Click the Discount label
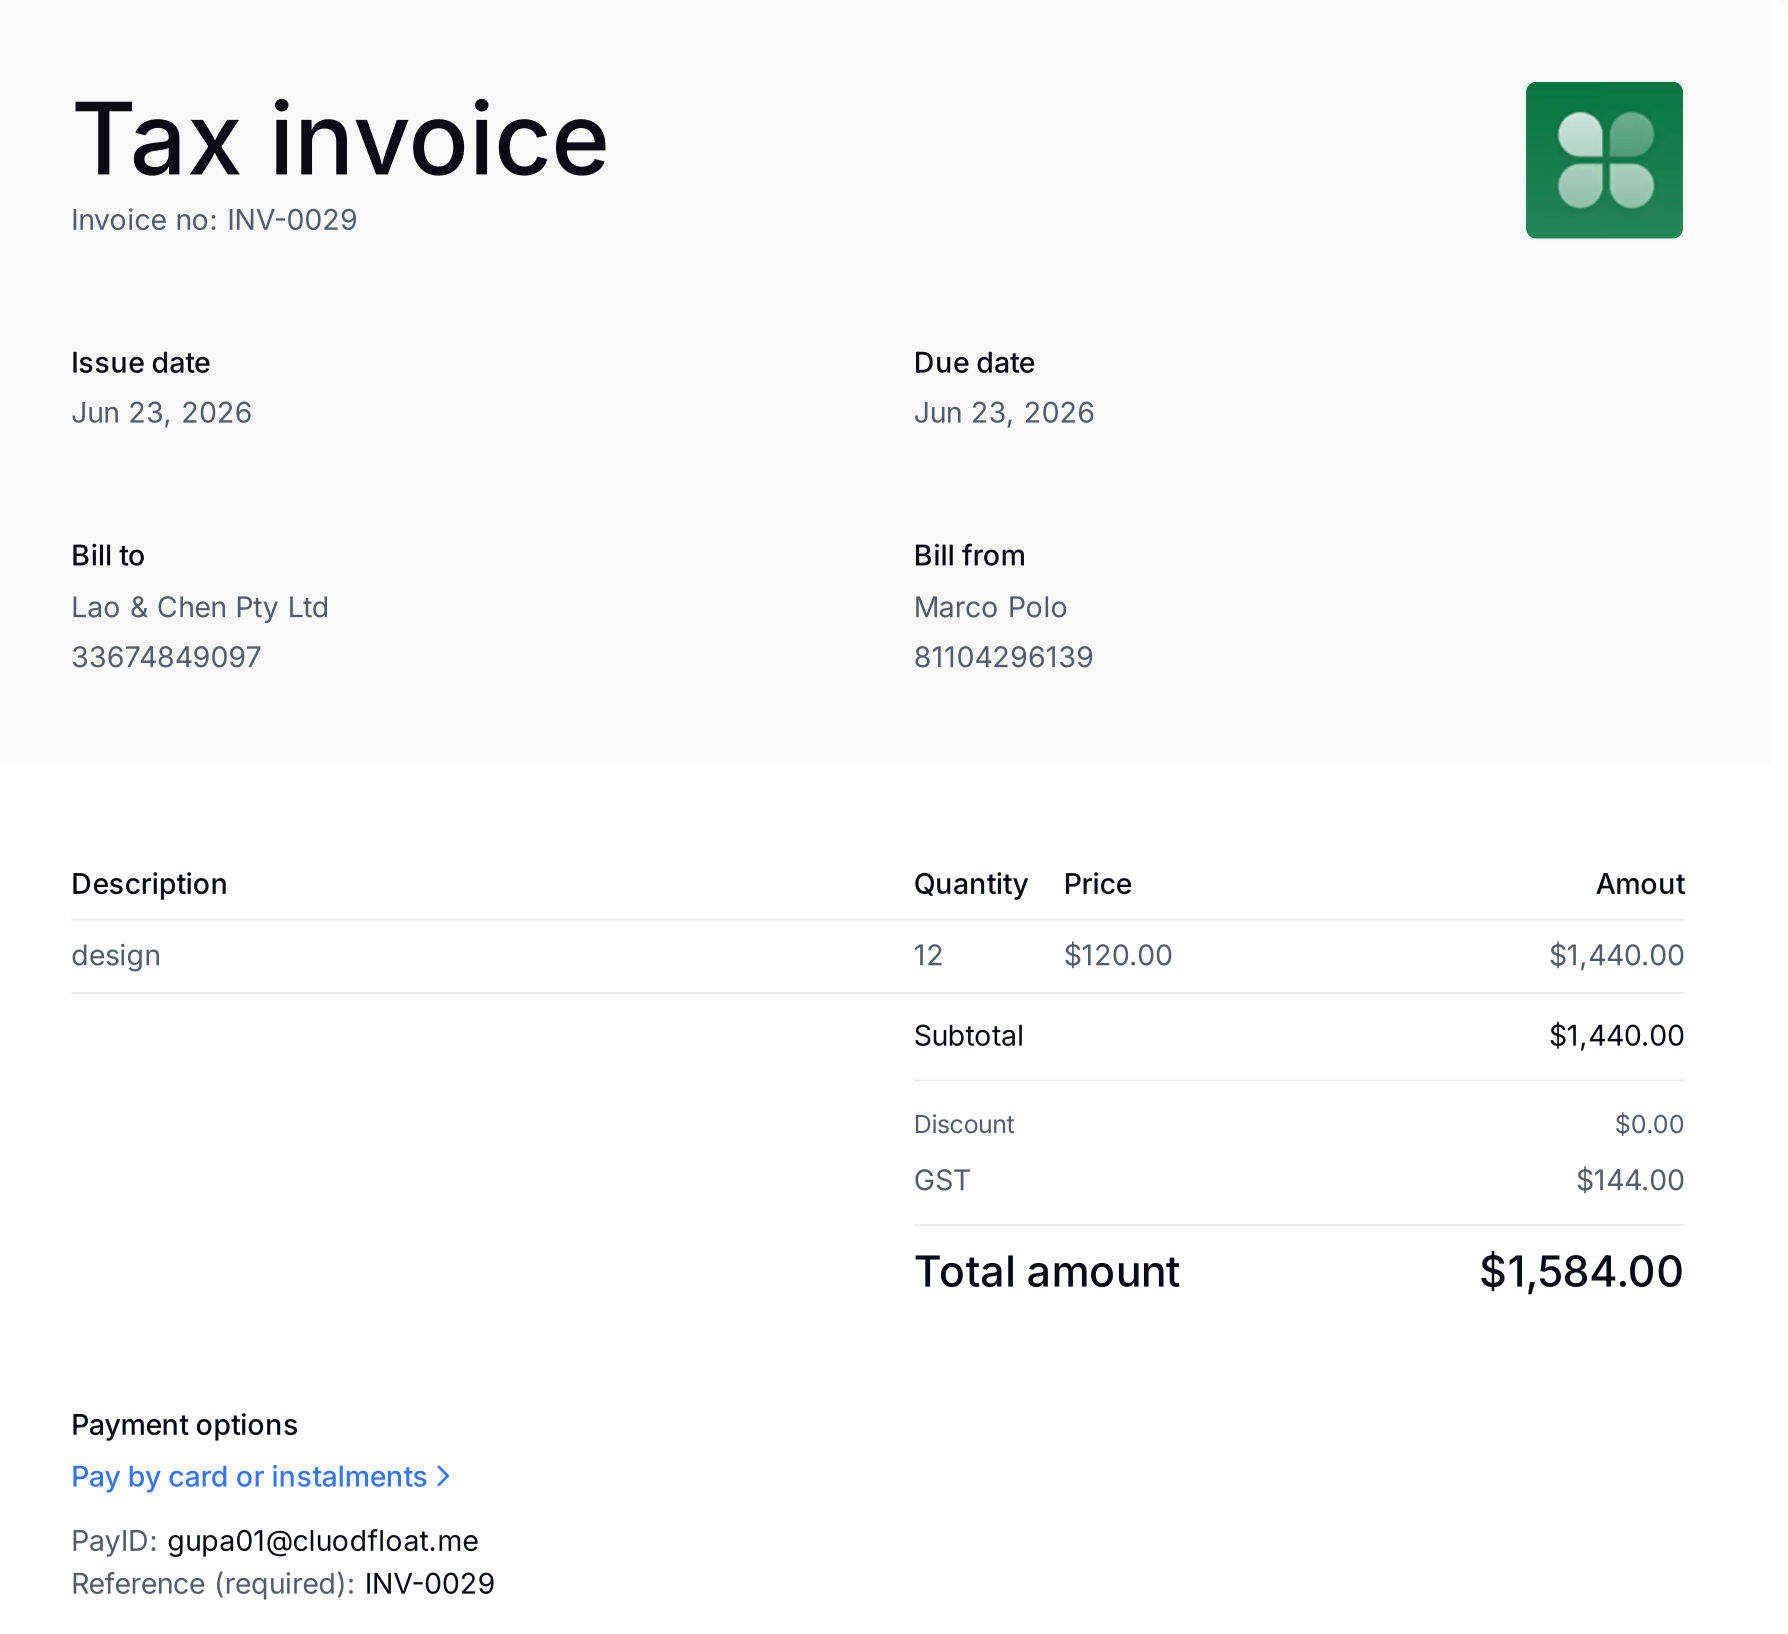 (964, 1125)
